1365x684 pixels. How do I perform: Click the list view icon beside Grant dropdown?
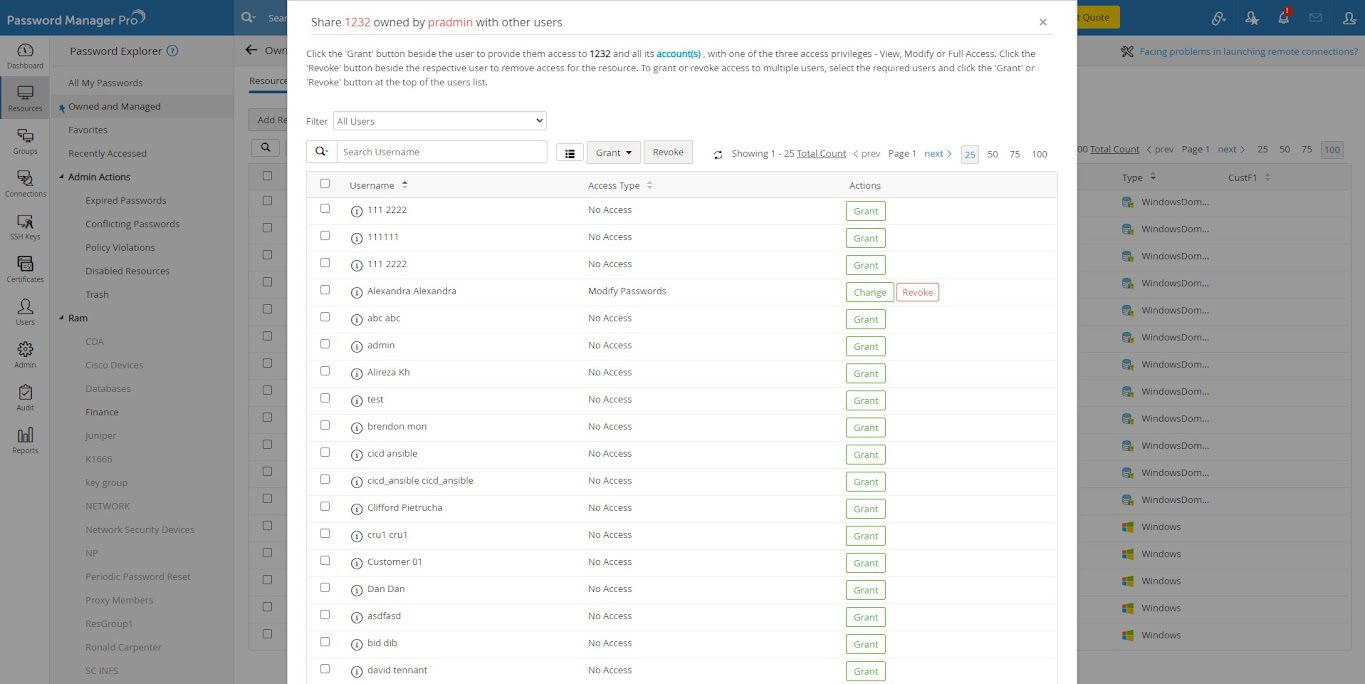point(569,153)
